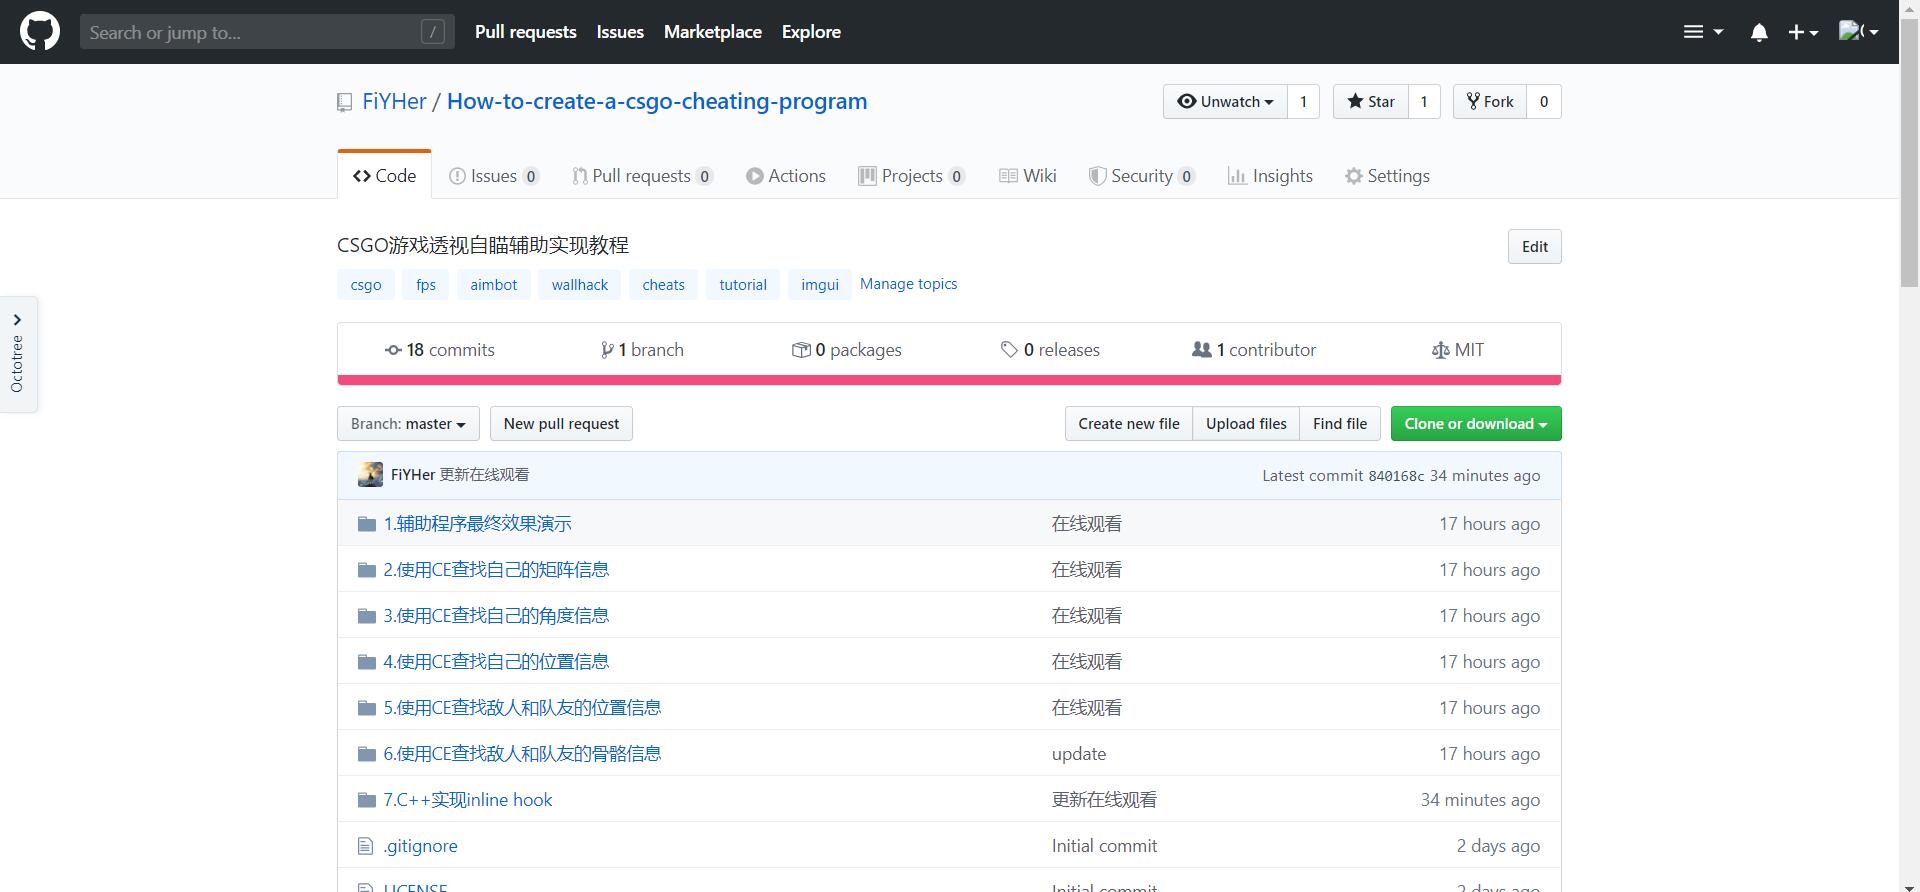Open the .gitignore file

(421, 846)
